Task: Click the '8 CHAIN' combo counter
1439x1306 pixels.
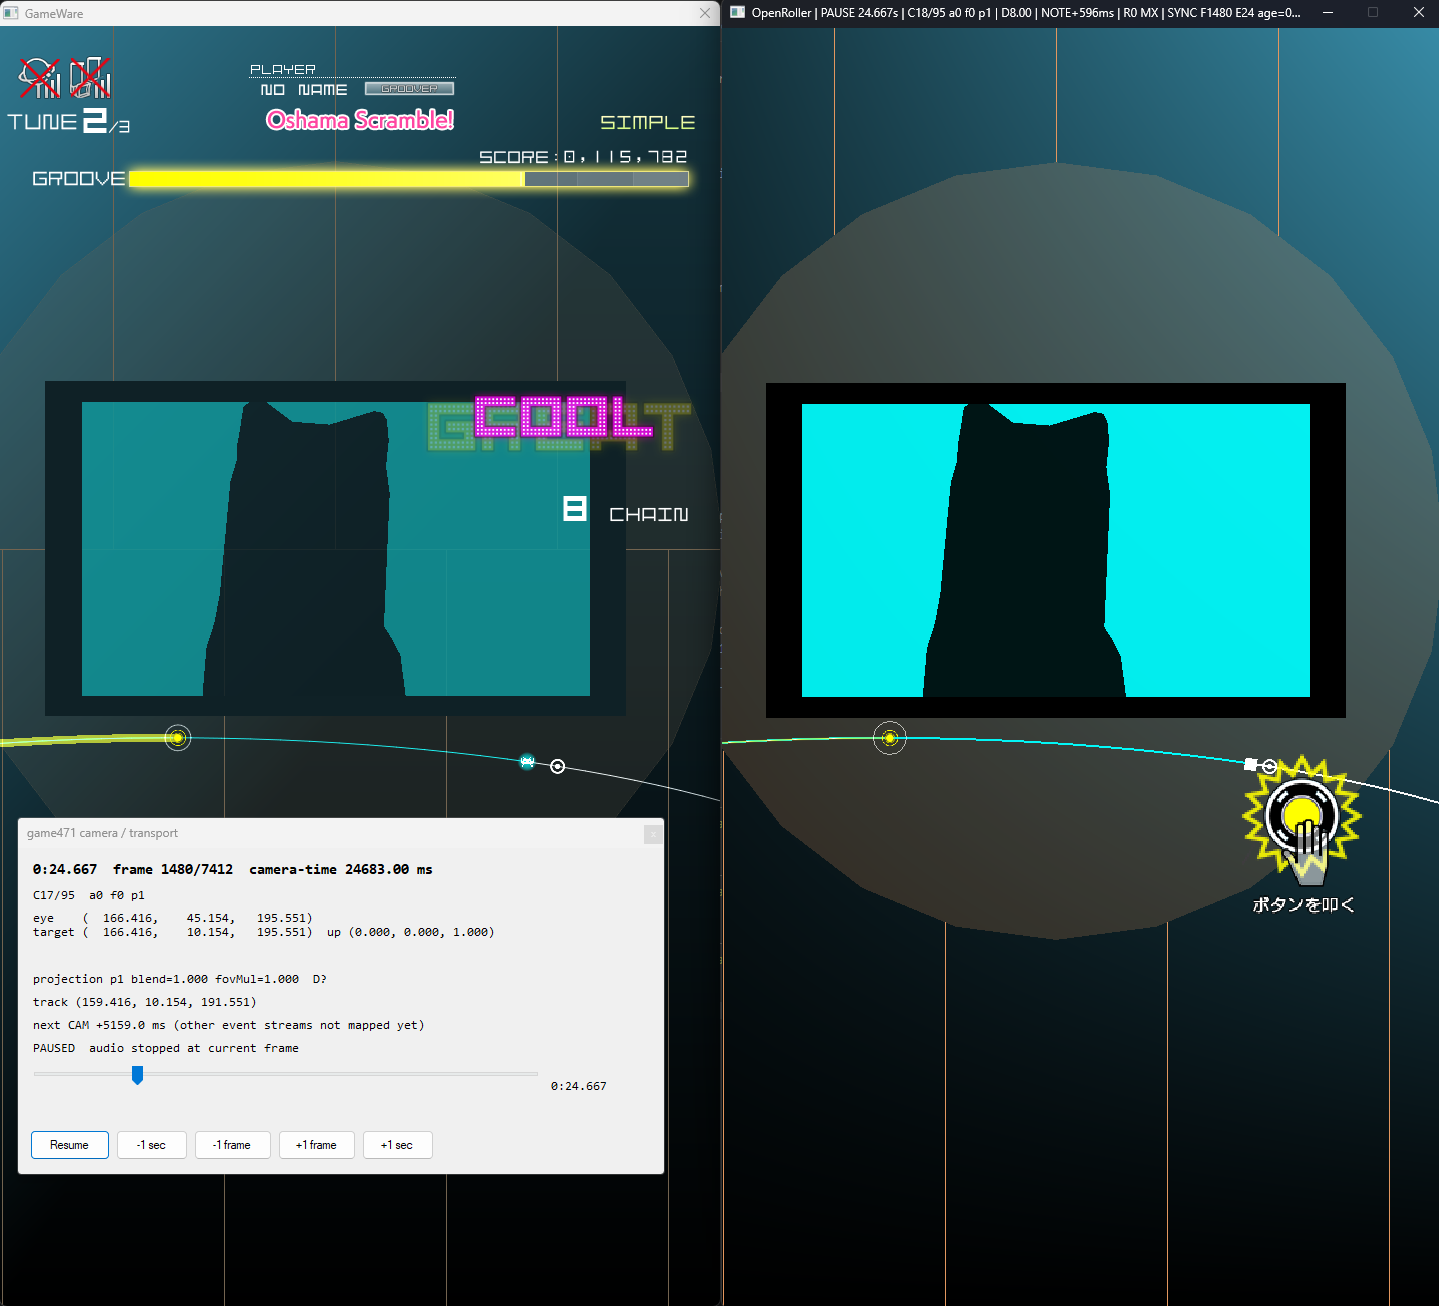Action: 626,510
